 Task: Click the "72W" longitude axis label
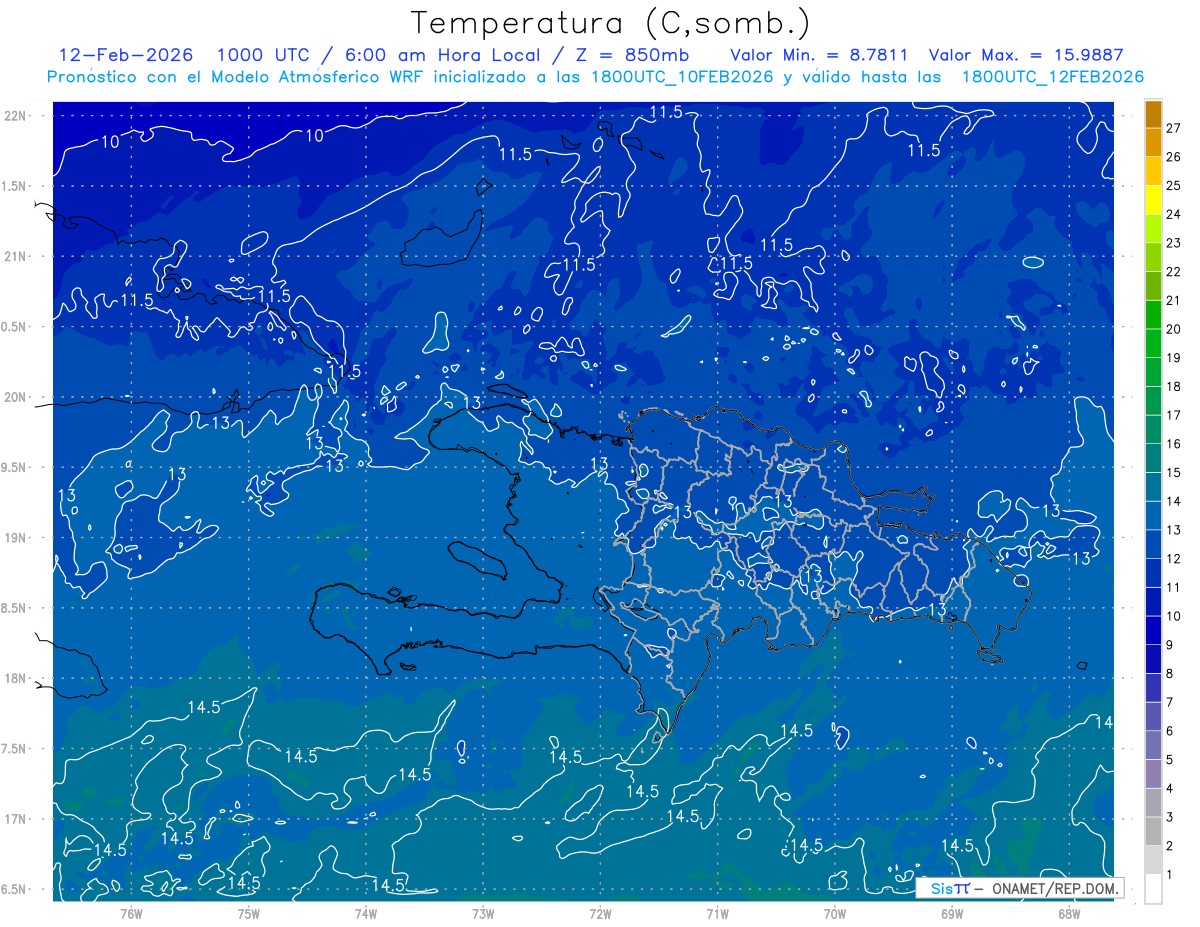(x=600, y=914)
